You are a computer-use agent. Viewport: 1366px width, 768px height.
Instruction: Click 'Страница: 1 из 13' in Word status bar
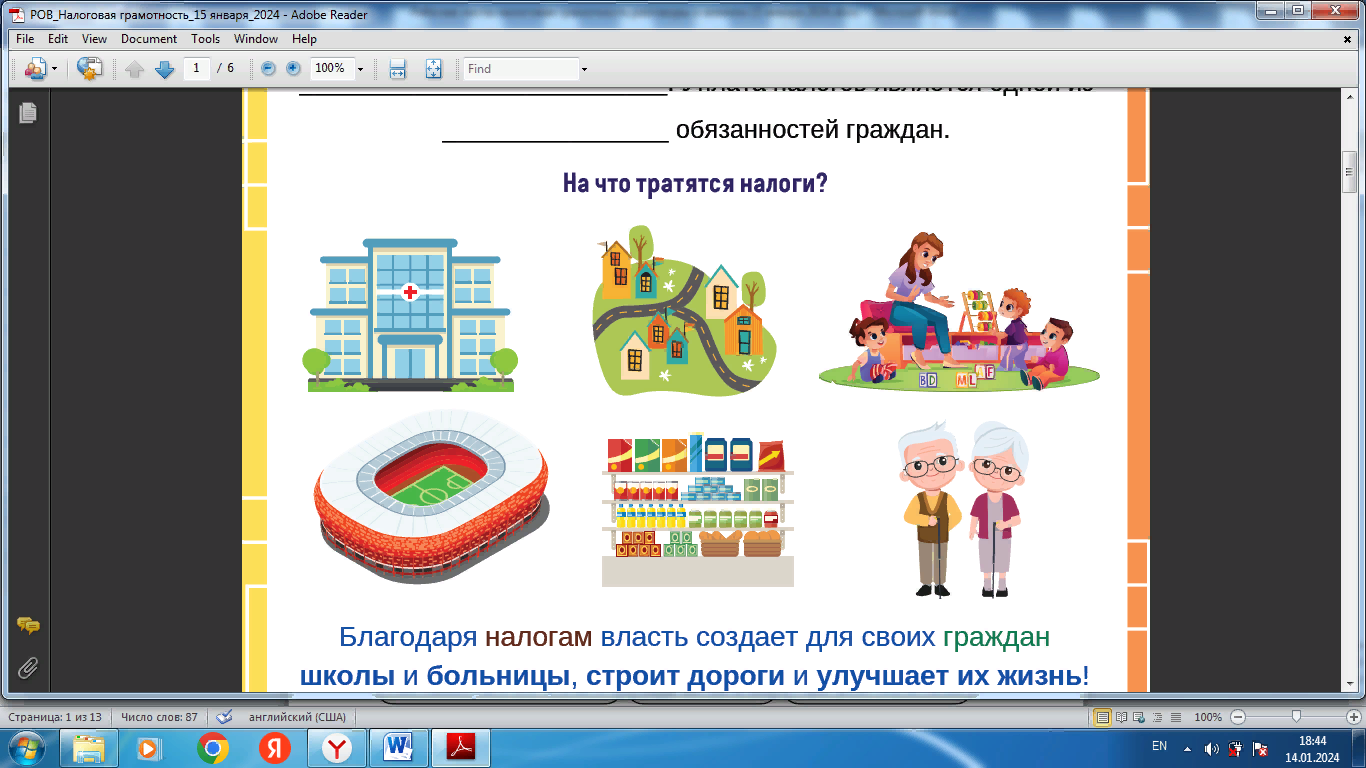pos(54,717)
